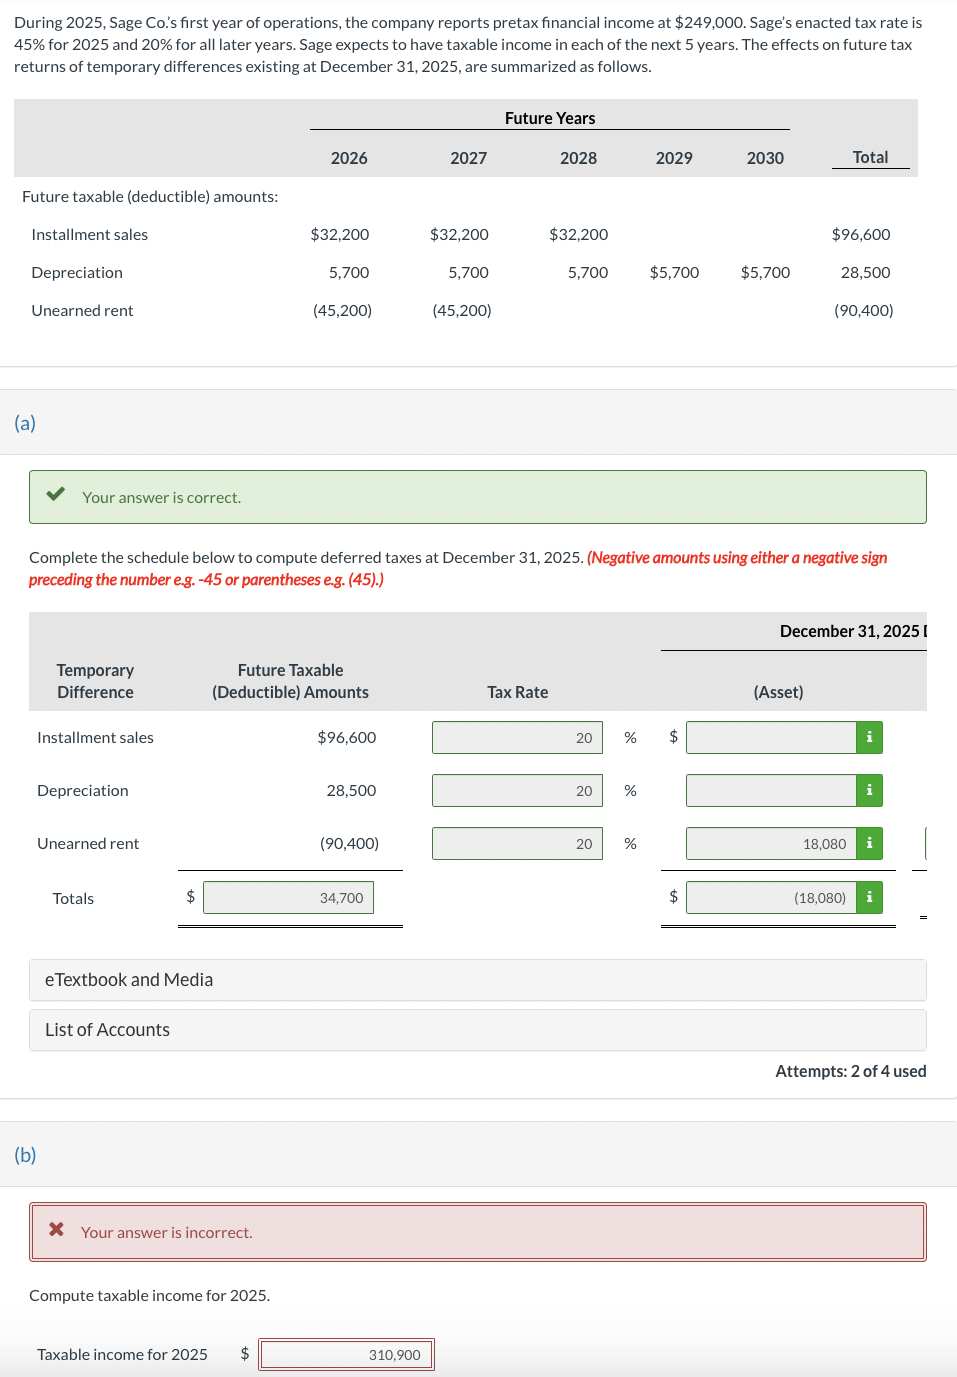Click December 31, 2025 schedule heading
The width and height of the screenshot is (957, 1377).
pos(853,631)
